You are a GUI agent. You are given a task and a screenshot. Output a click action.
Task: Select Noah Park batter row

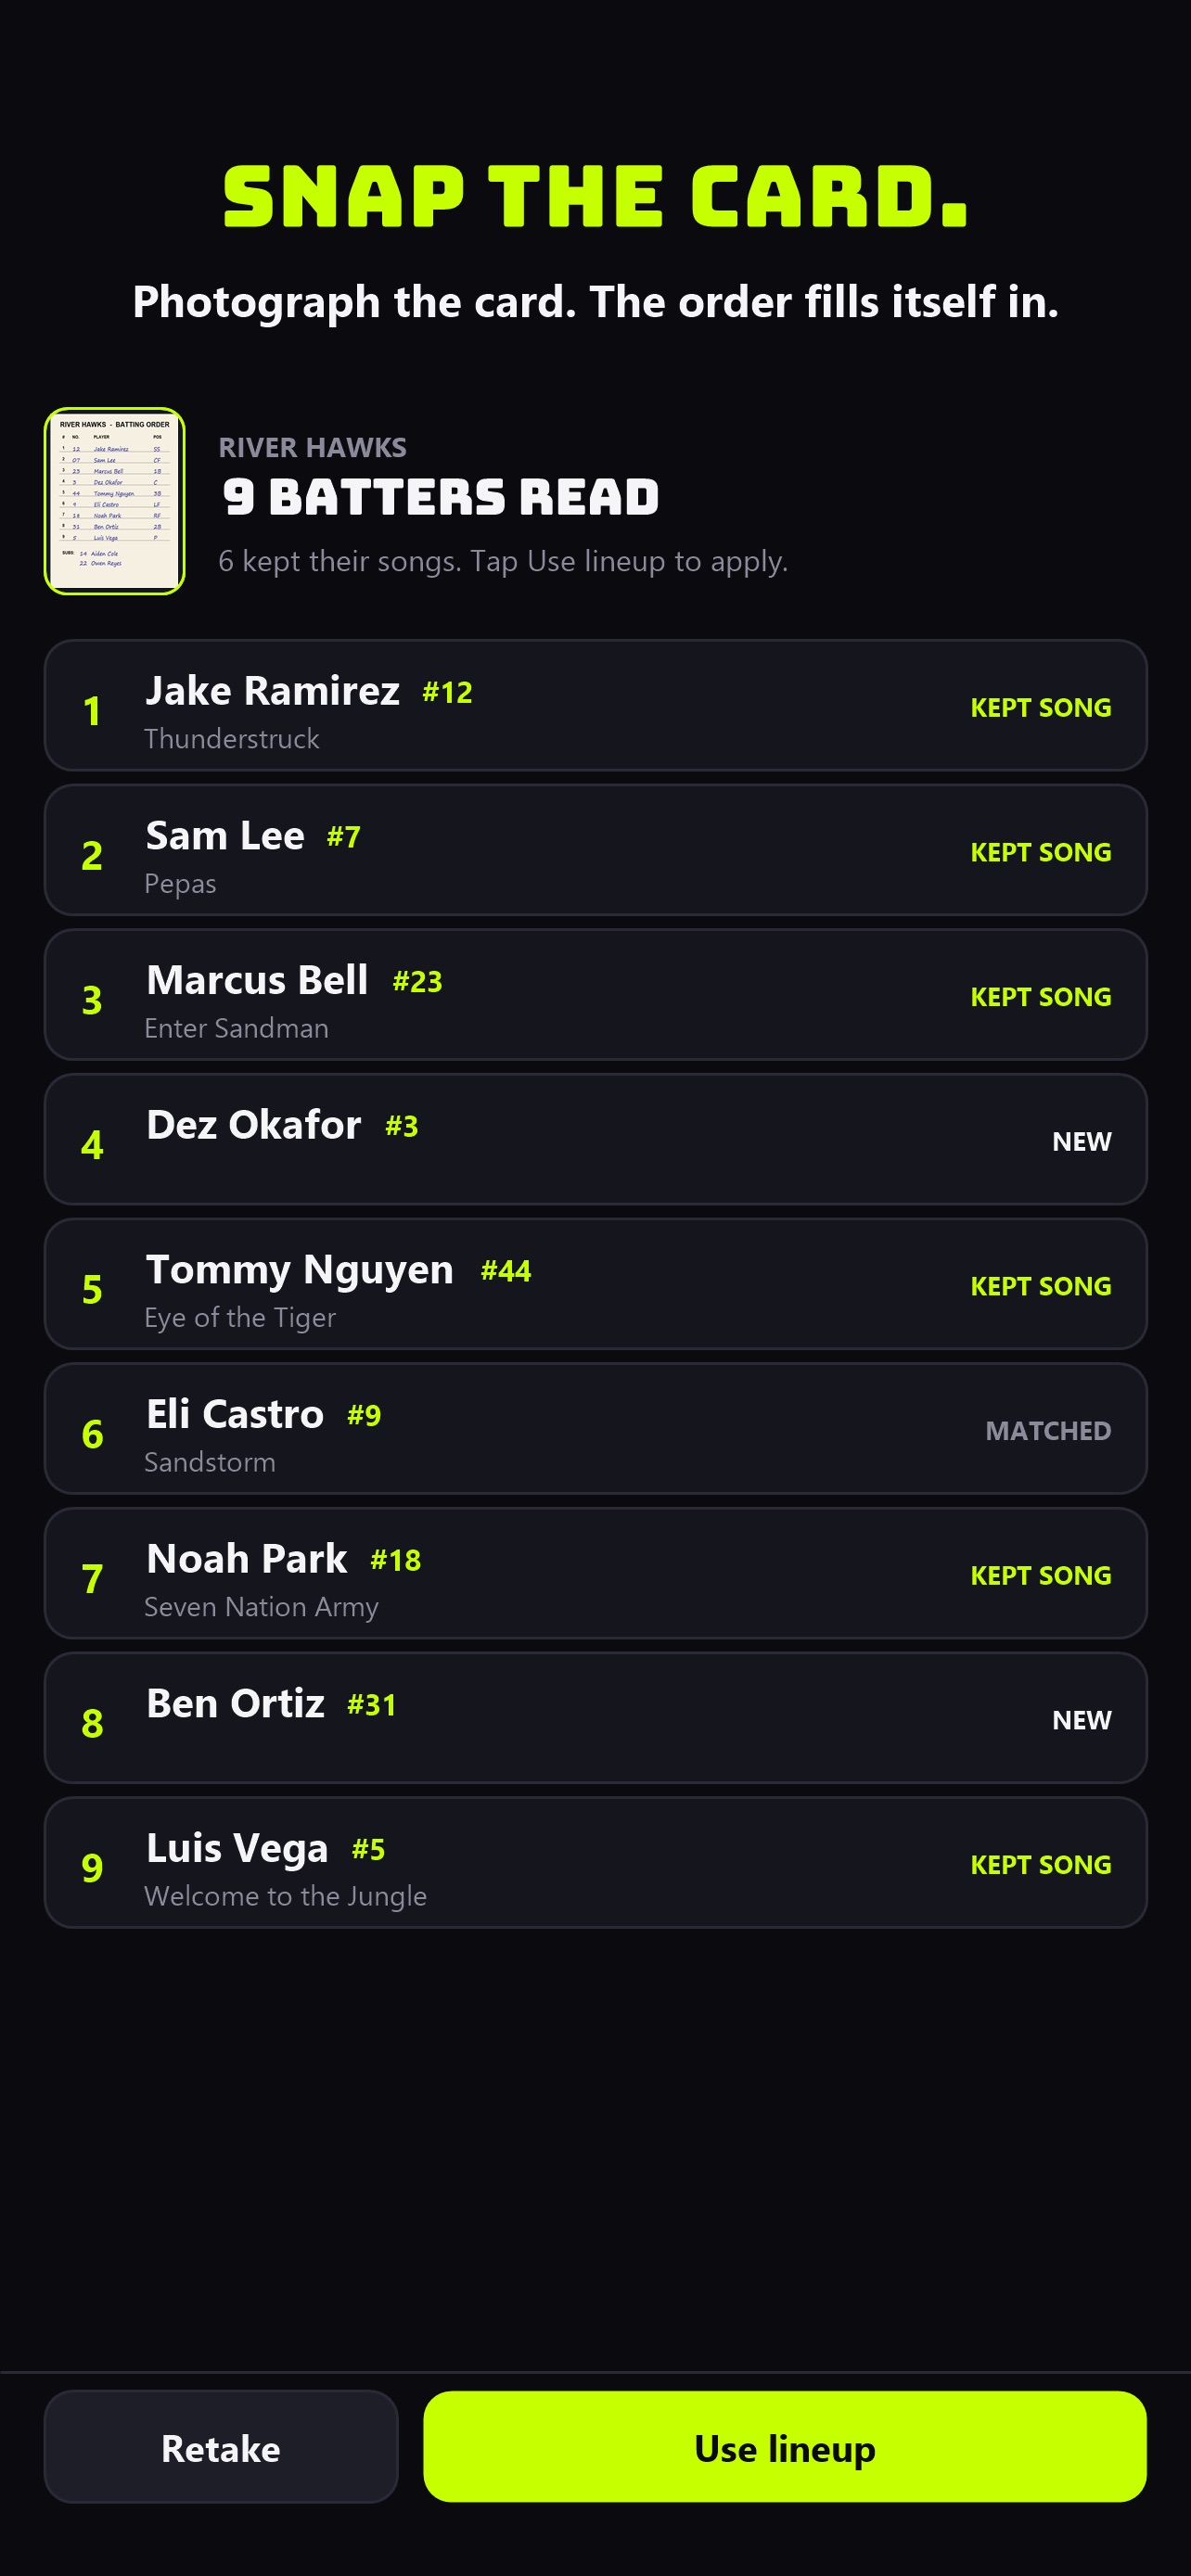click(595, 1573)
